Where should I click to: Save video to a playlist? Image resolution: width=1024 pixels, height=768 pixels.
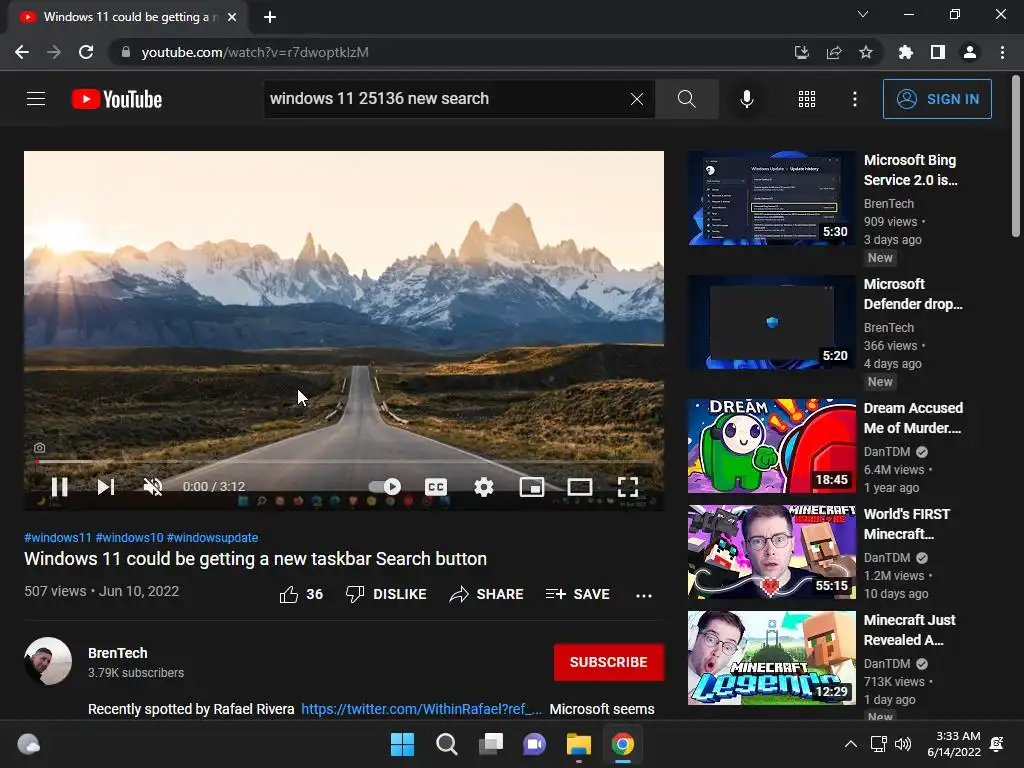(577, 594)
